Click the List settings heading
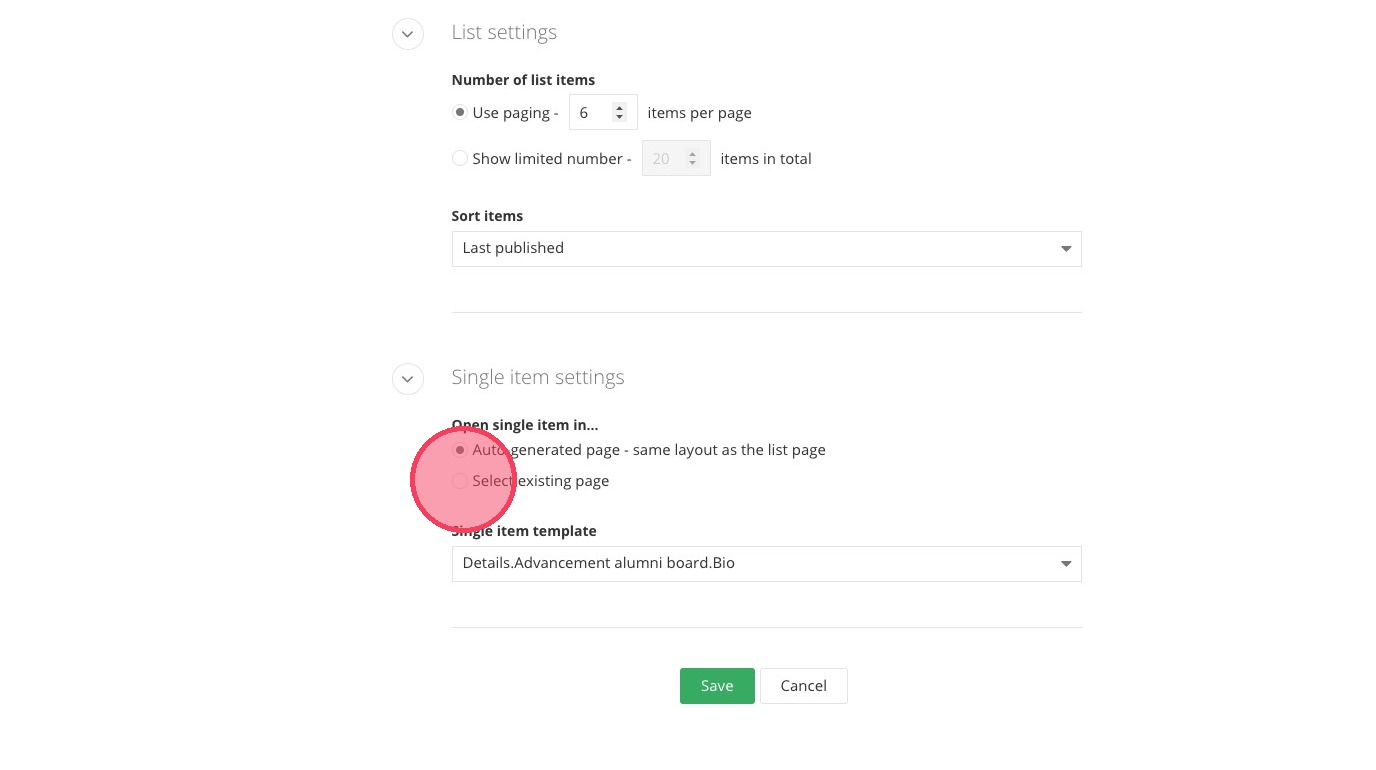Screen dimensions: 1376x770 coord(504,32)
